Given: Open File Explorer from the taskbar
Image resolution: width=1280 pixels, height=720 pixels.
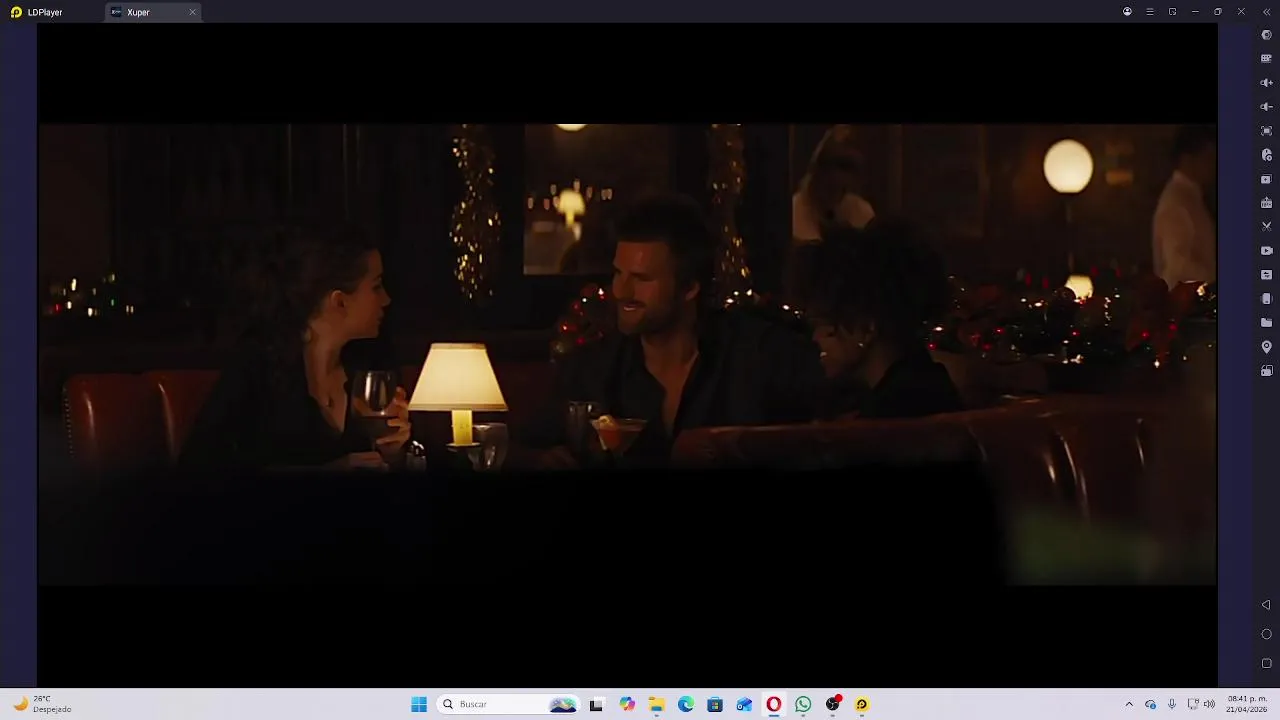Looking at the screenshot, I should [x=656, y=704].
